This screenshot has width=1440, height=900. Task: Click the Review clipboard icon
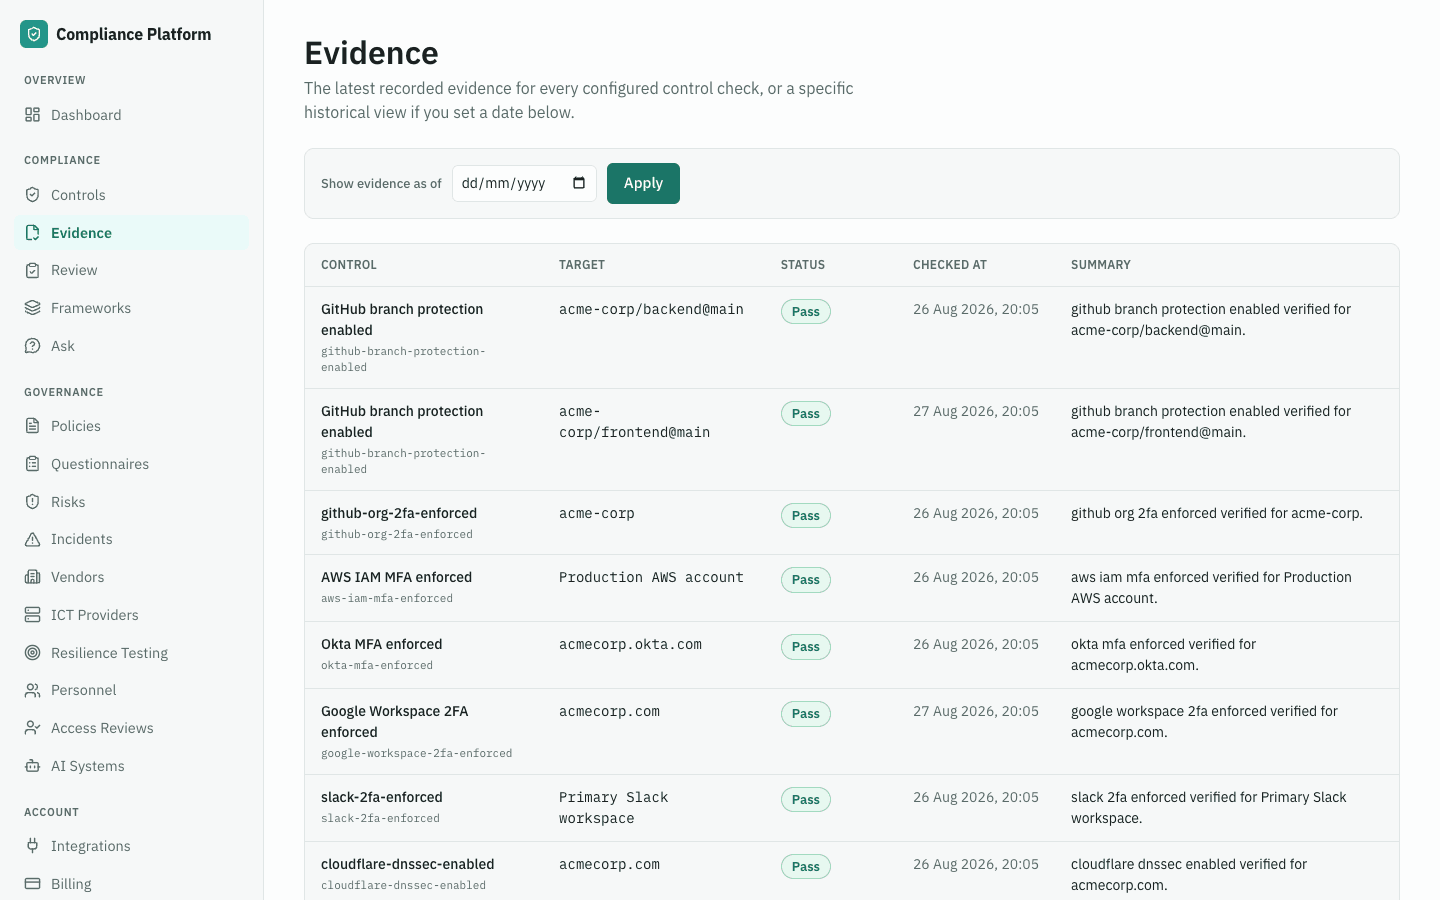click(x=33, y=270)
